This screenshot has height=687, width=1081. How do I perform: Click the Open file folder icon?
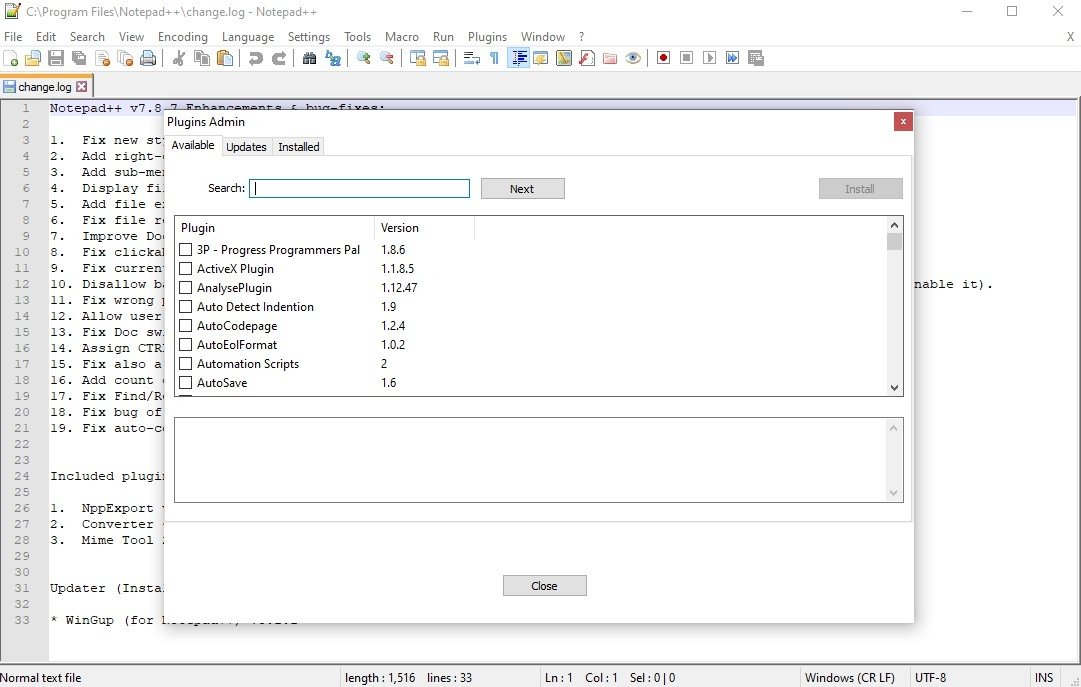click(x=33, y=59)
